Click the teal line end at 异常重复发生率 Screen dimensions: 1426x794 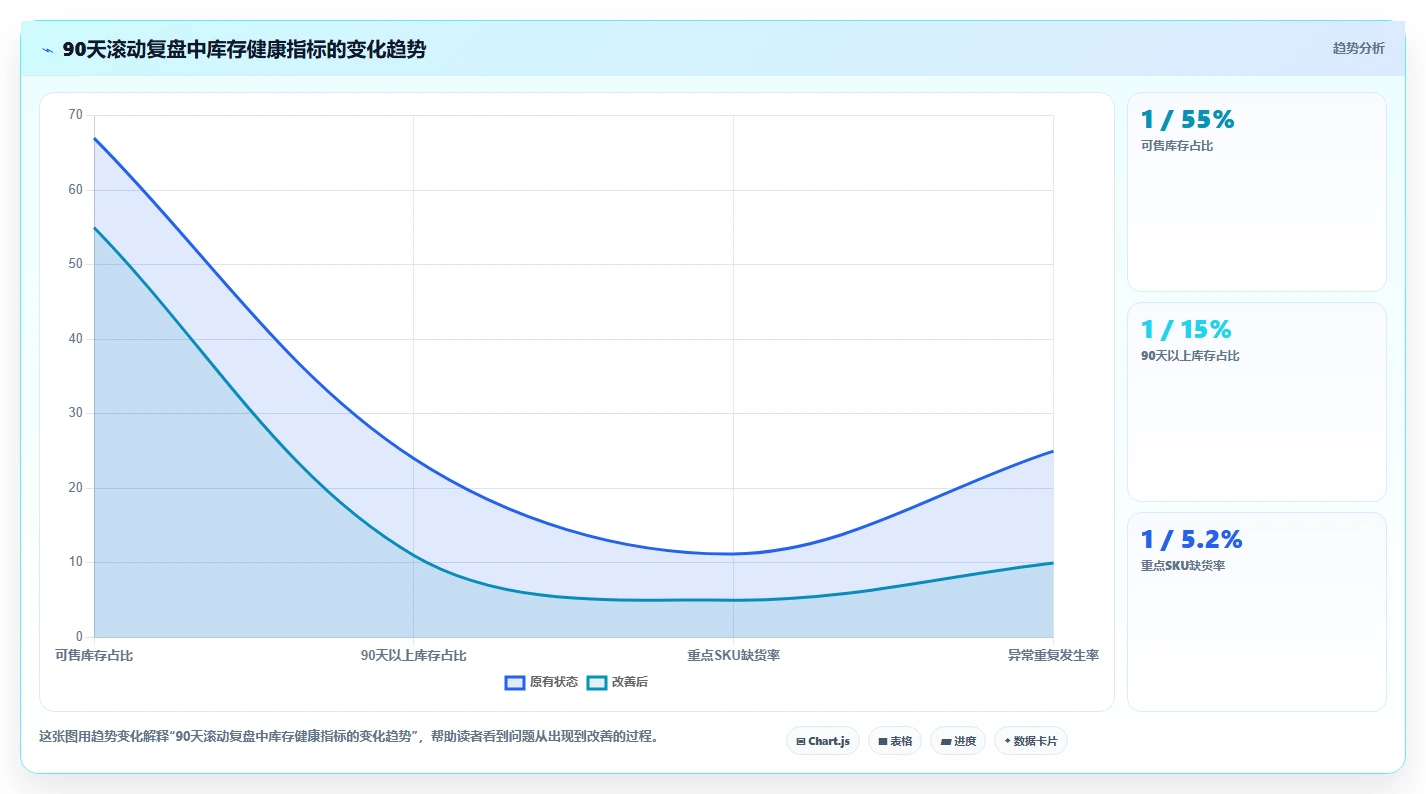click(x=1053, y=563)
